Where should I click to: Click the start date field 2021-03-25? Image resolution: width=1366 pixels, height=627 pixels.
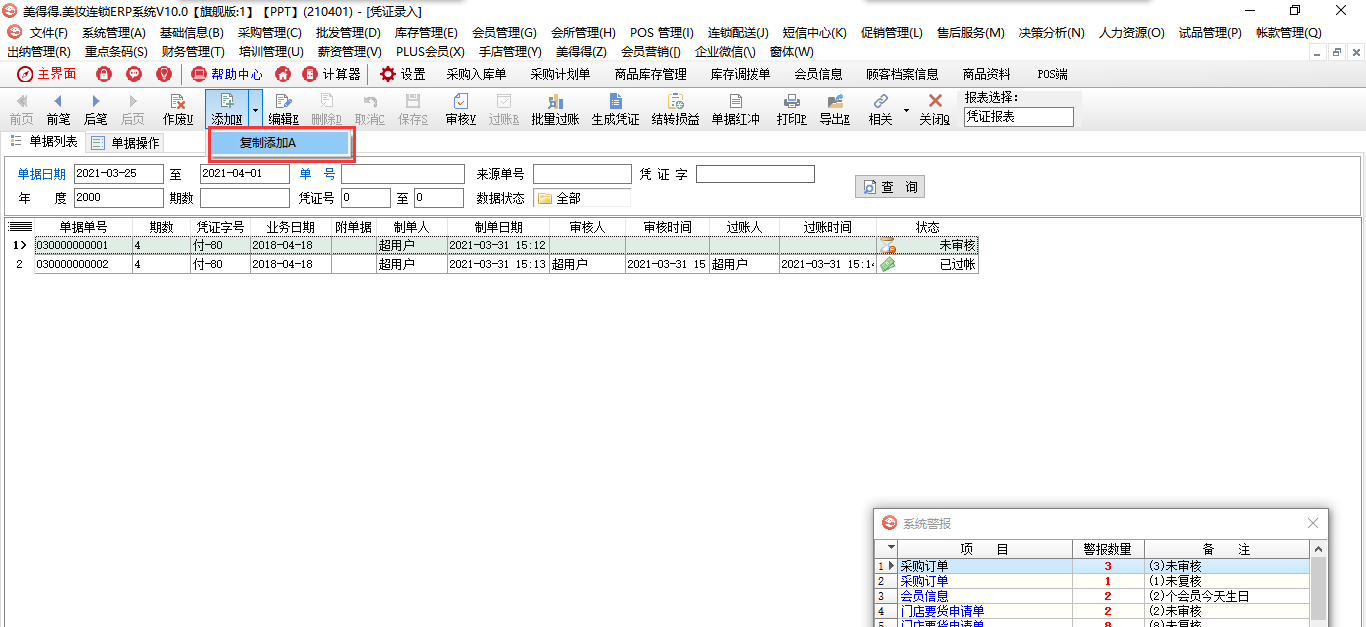118,174
